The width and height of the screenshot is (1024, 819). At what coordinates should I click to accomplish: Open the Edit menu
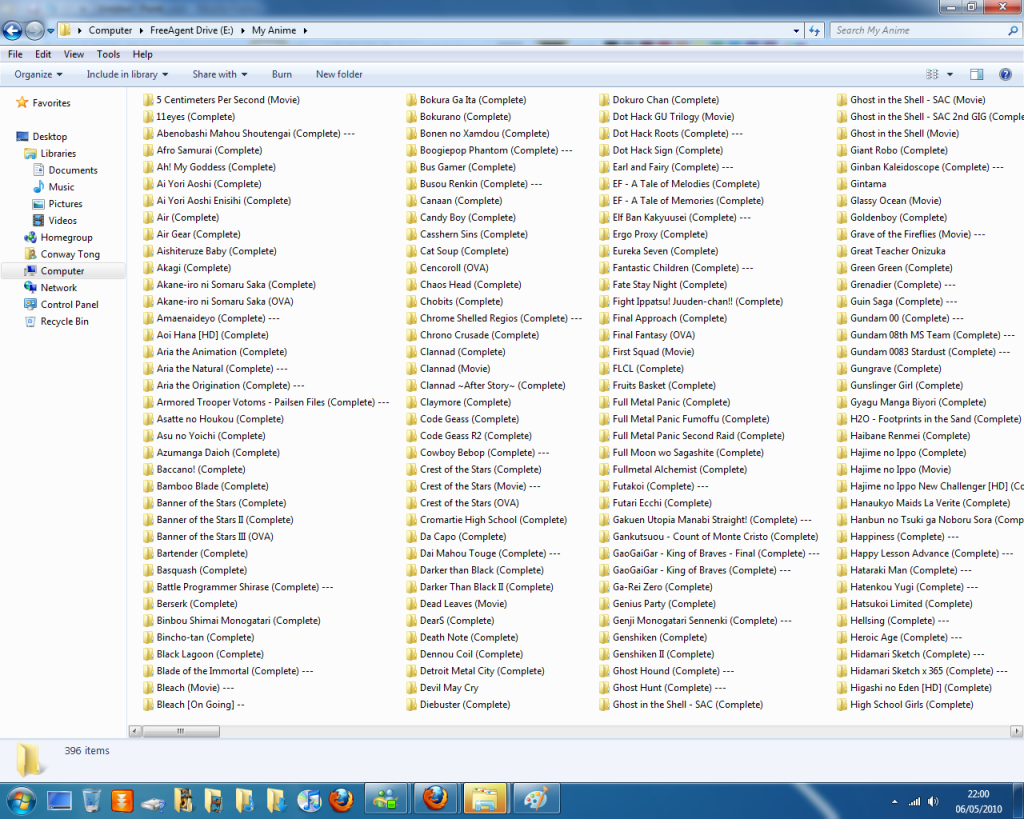pos(43,54)
